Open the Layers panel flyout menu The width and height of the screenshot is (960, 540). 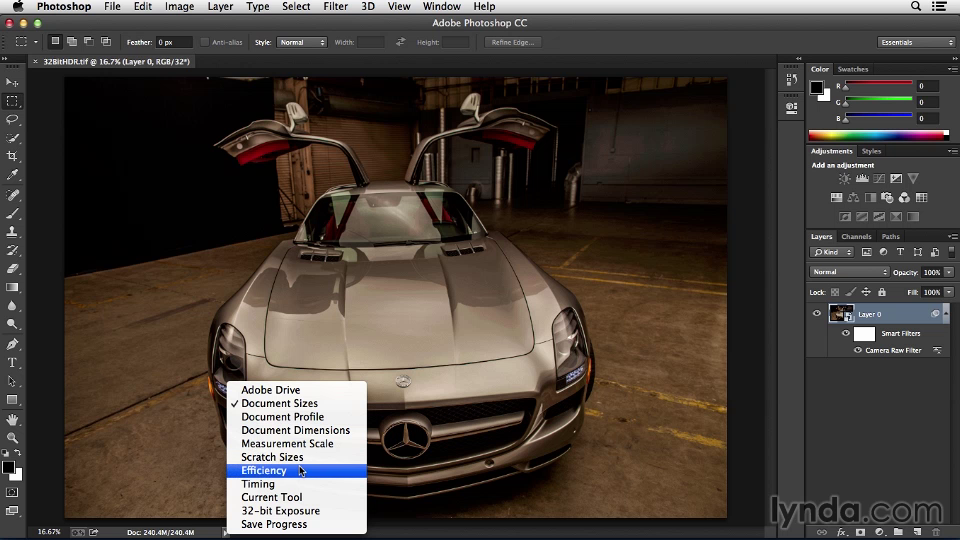[952, 236]
